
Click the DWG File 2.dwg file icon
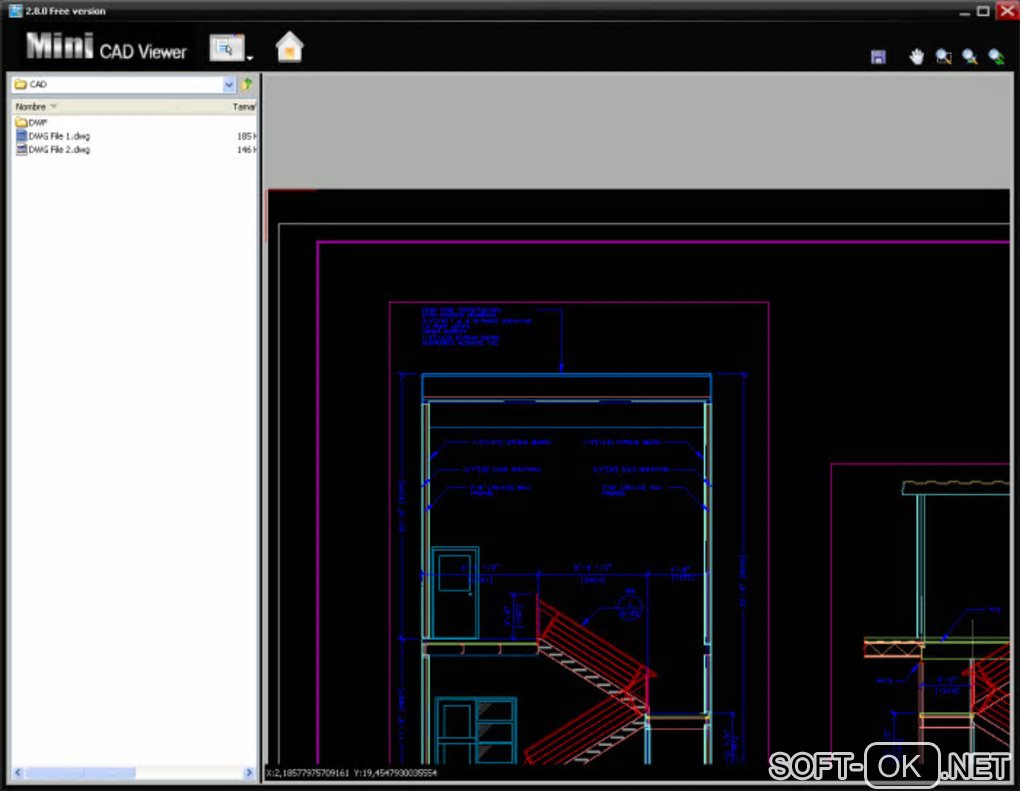click(21, 150)
